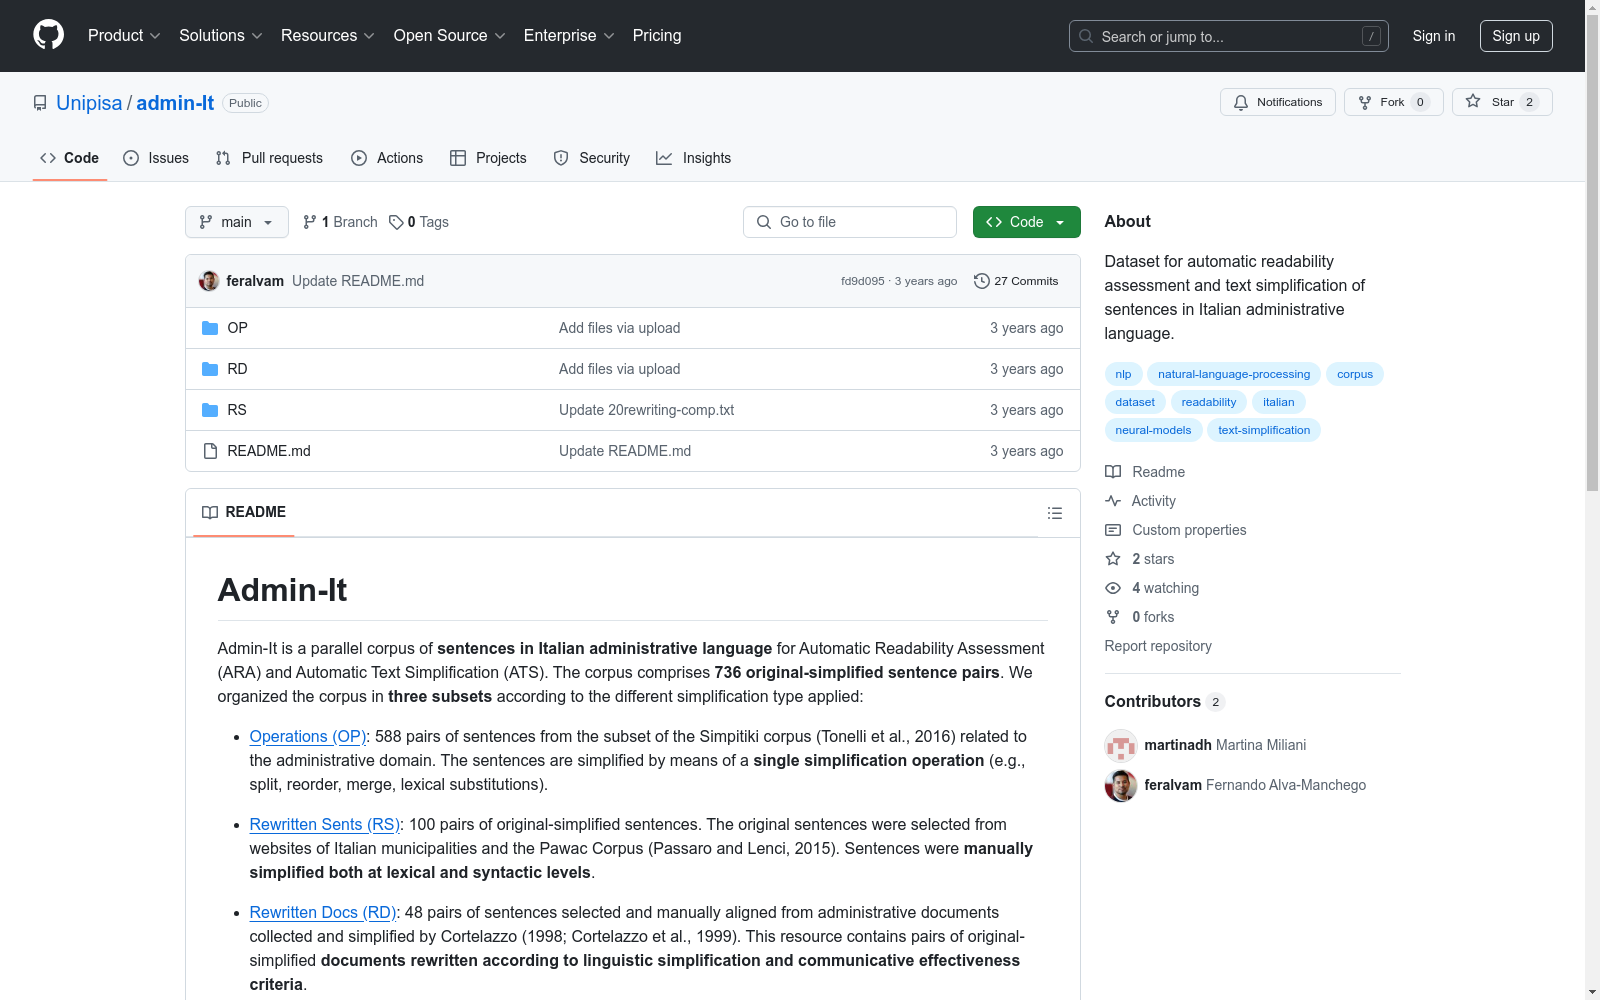Star the repository with the Star button

1502,102
